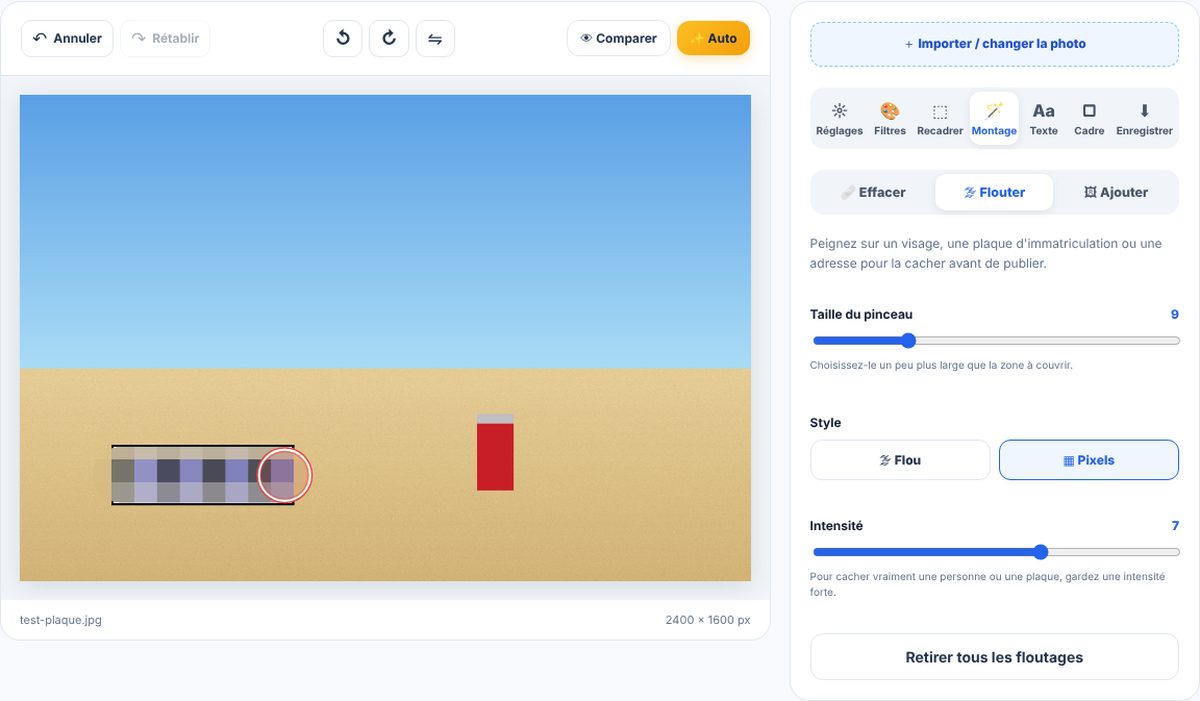The height and width of the screenshot is (701, 1200).
Task: Adjust the Taille du pinceau slider
Action: pyautogui.click(x=995, y=340)
